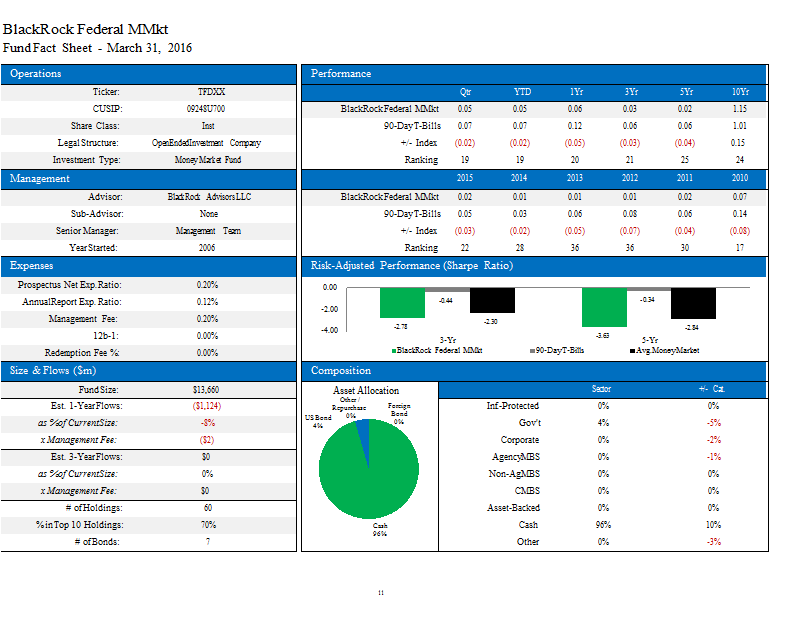Click the "Open Ended Investment Company" legal structure value
Screen dimensions: 800x619
click(x=206, y=143)
